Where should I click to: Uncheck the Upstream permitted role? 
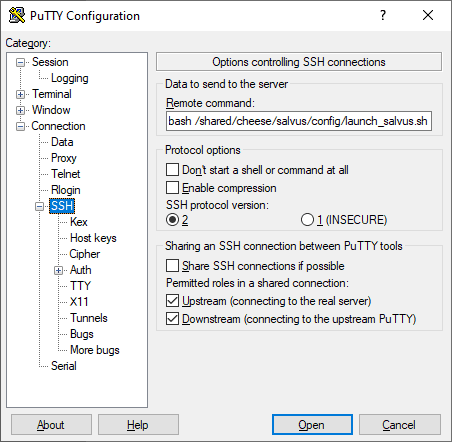[x=172, y=300]
